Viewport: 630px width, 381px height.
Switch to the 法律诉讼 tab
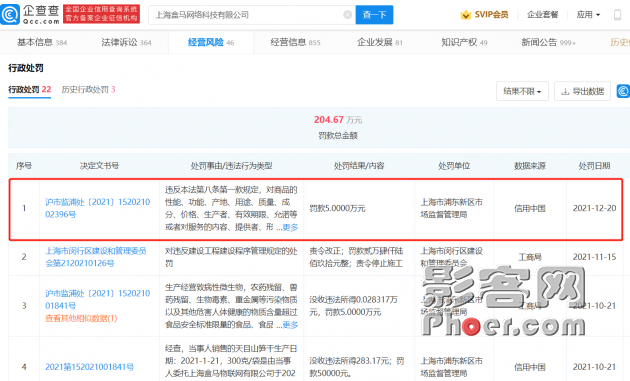point(126,42)
